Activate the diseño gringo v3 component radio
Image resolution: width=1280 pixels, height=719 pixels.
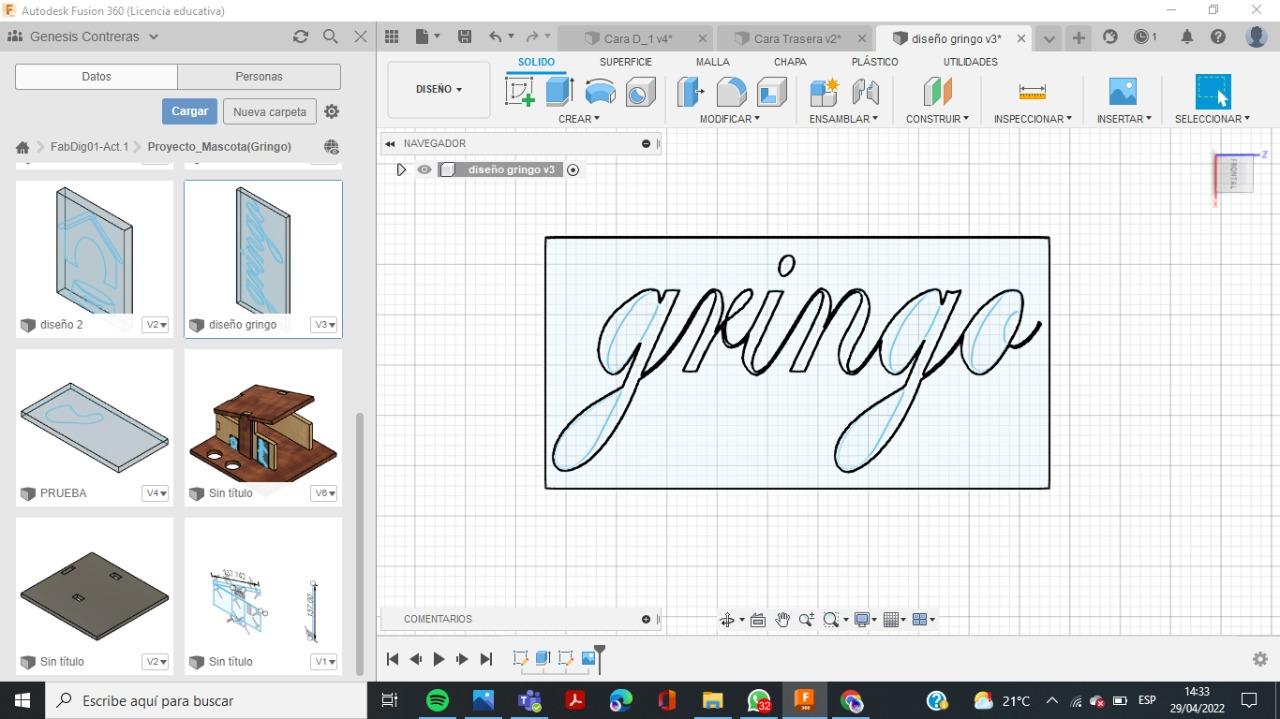point(573,170)
